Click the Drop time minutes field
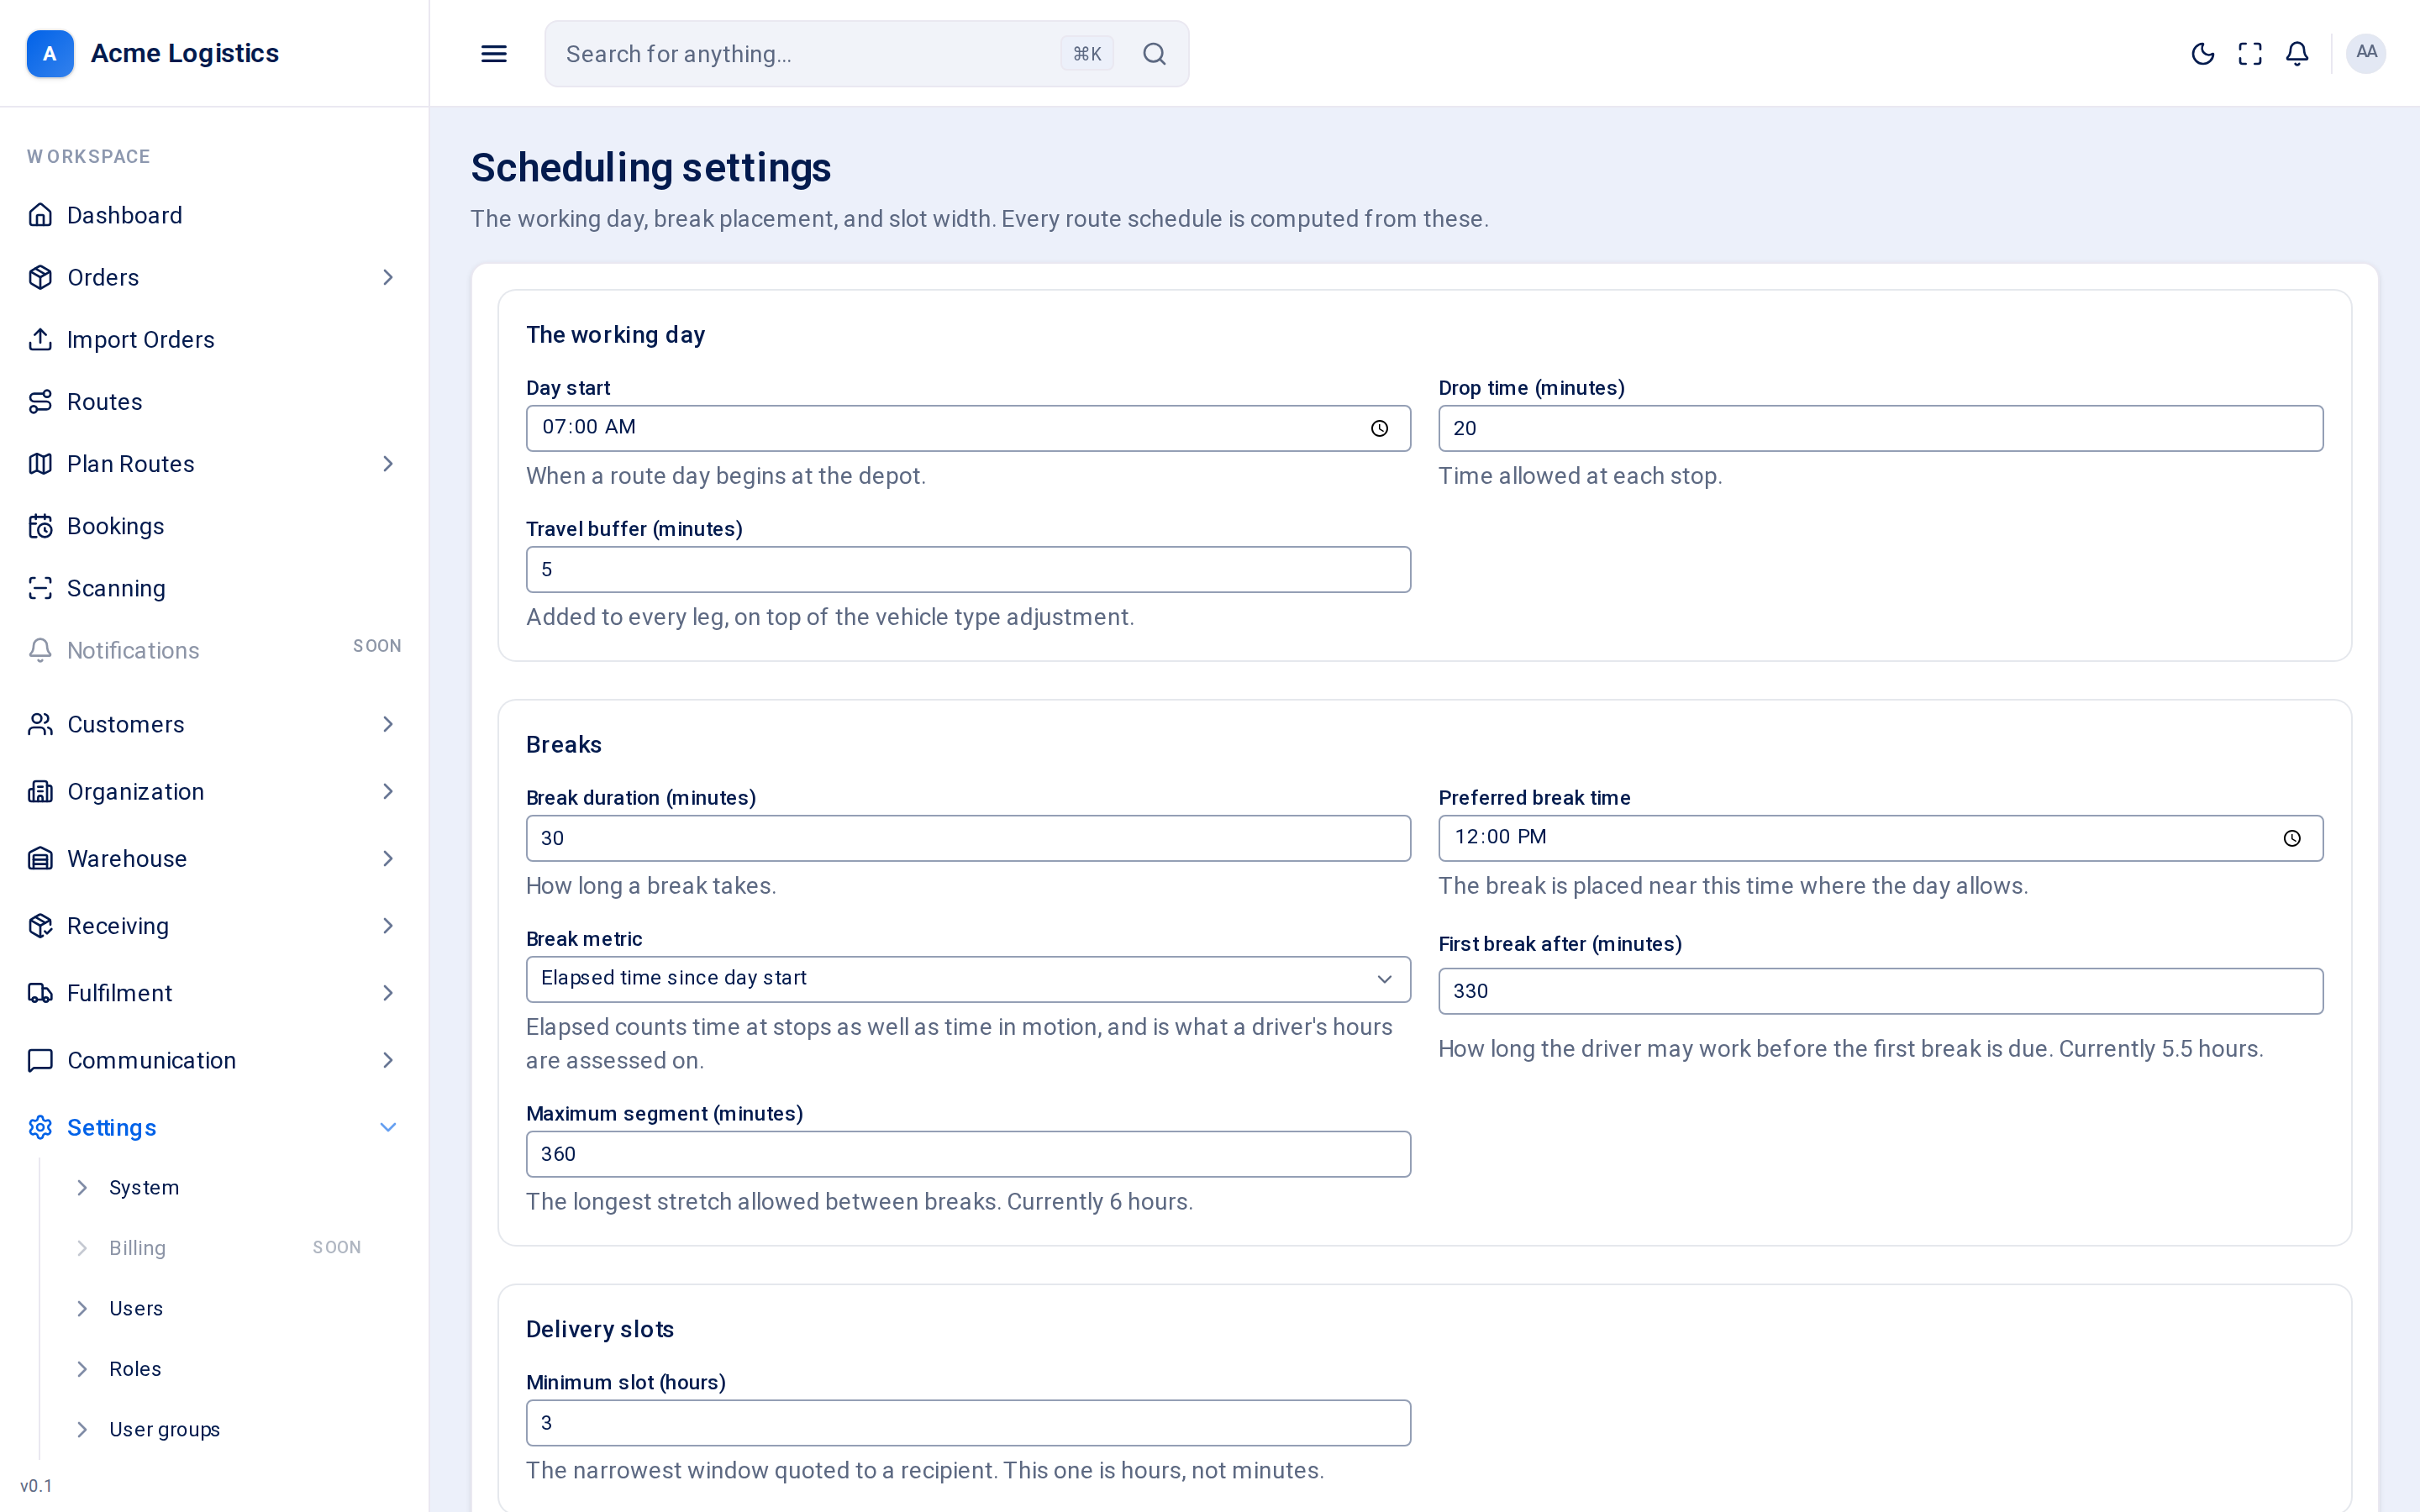Image resolution: width=2420 pixels, height=1512 pixels. tap(1880, 428)
